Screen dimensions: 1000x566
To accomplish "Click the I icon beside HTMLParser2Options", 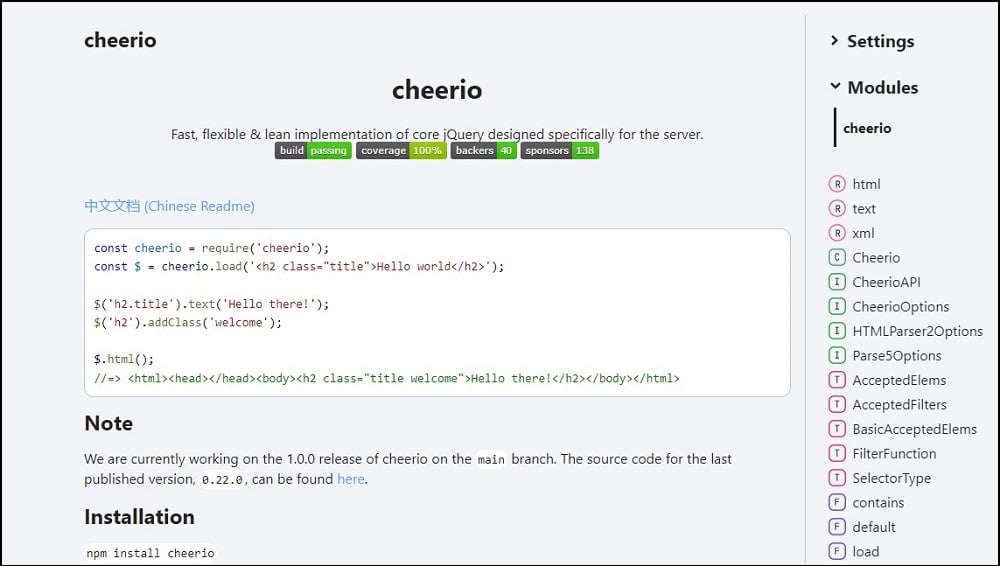I will (836, 331).
